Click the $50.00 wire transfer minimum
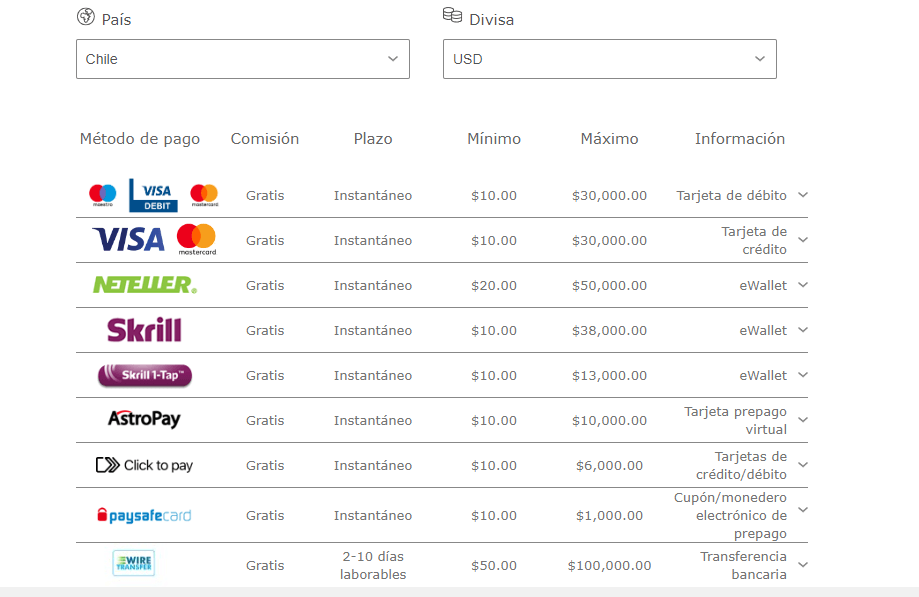Image resolution: width=919 pixels, height=597 pixels. pyautogui.click(x=494, y=565)
